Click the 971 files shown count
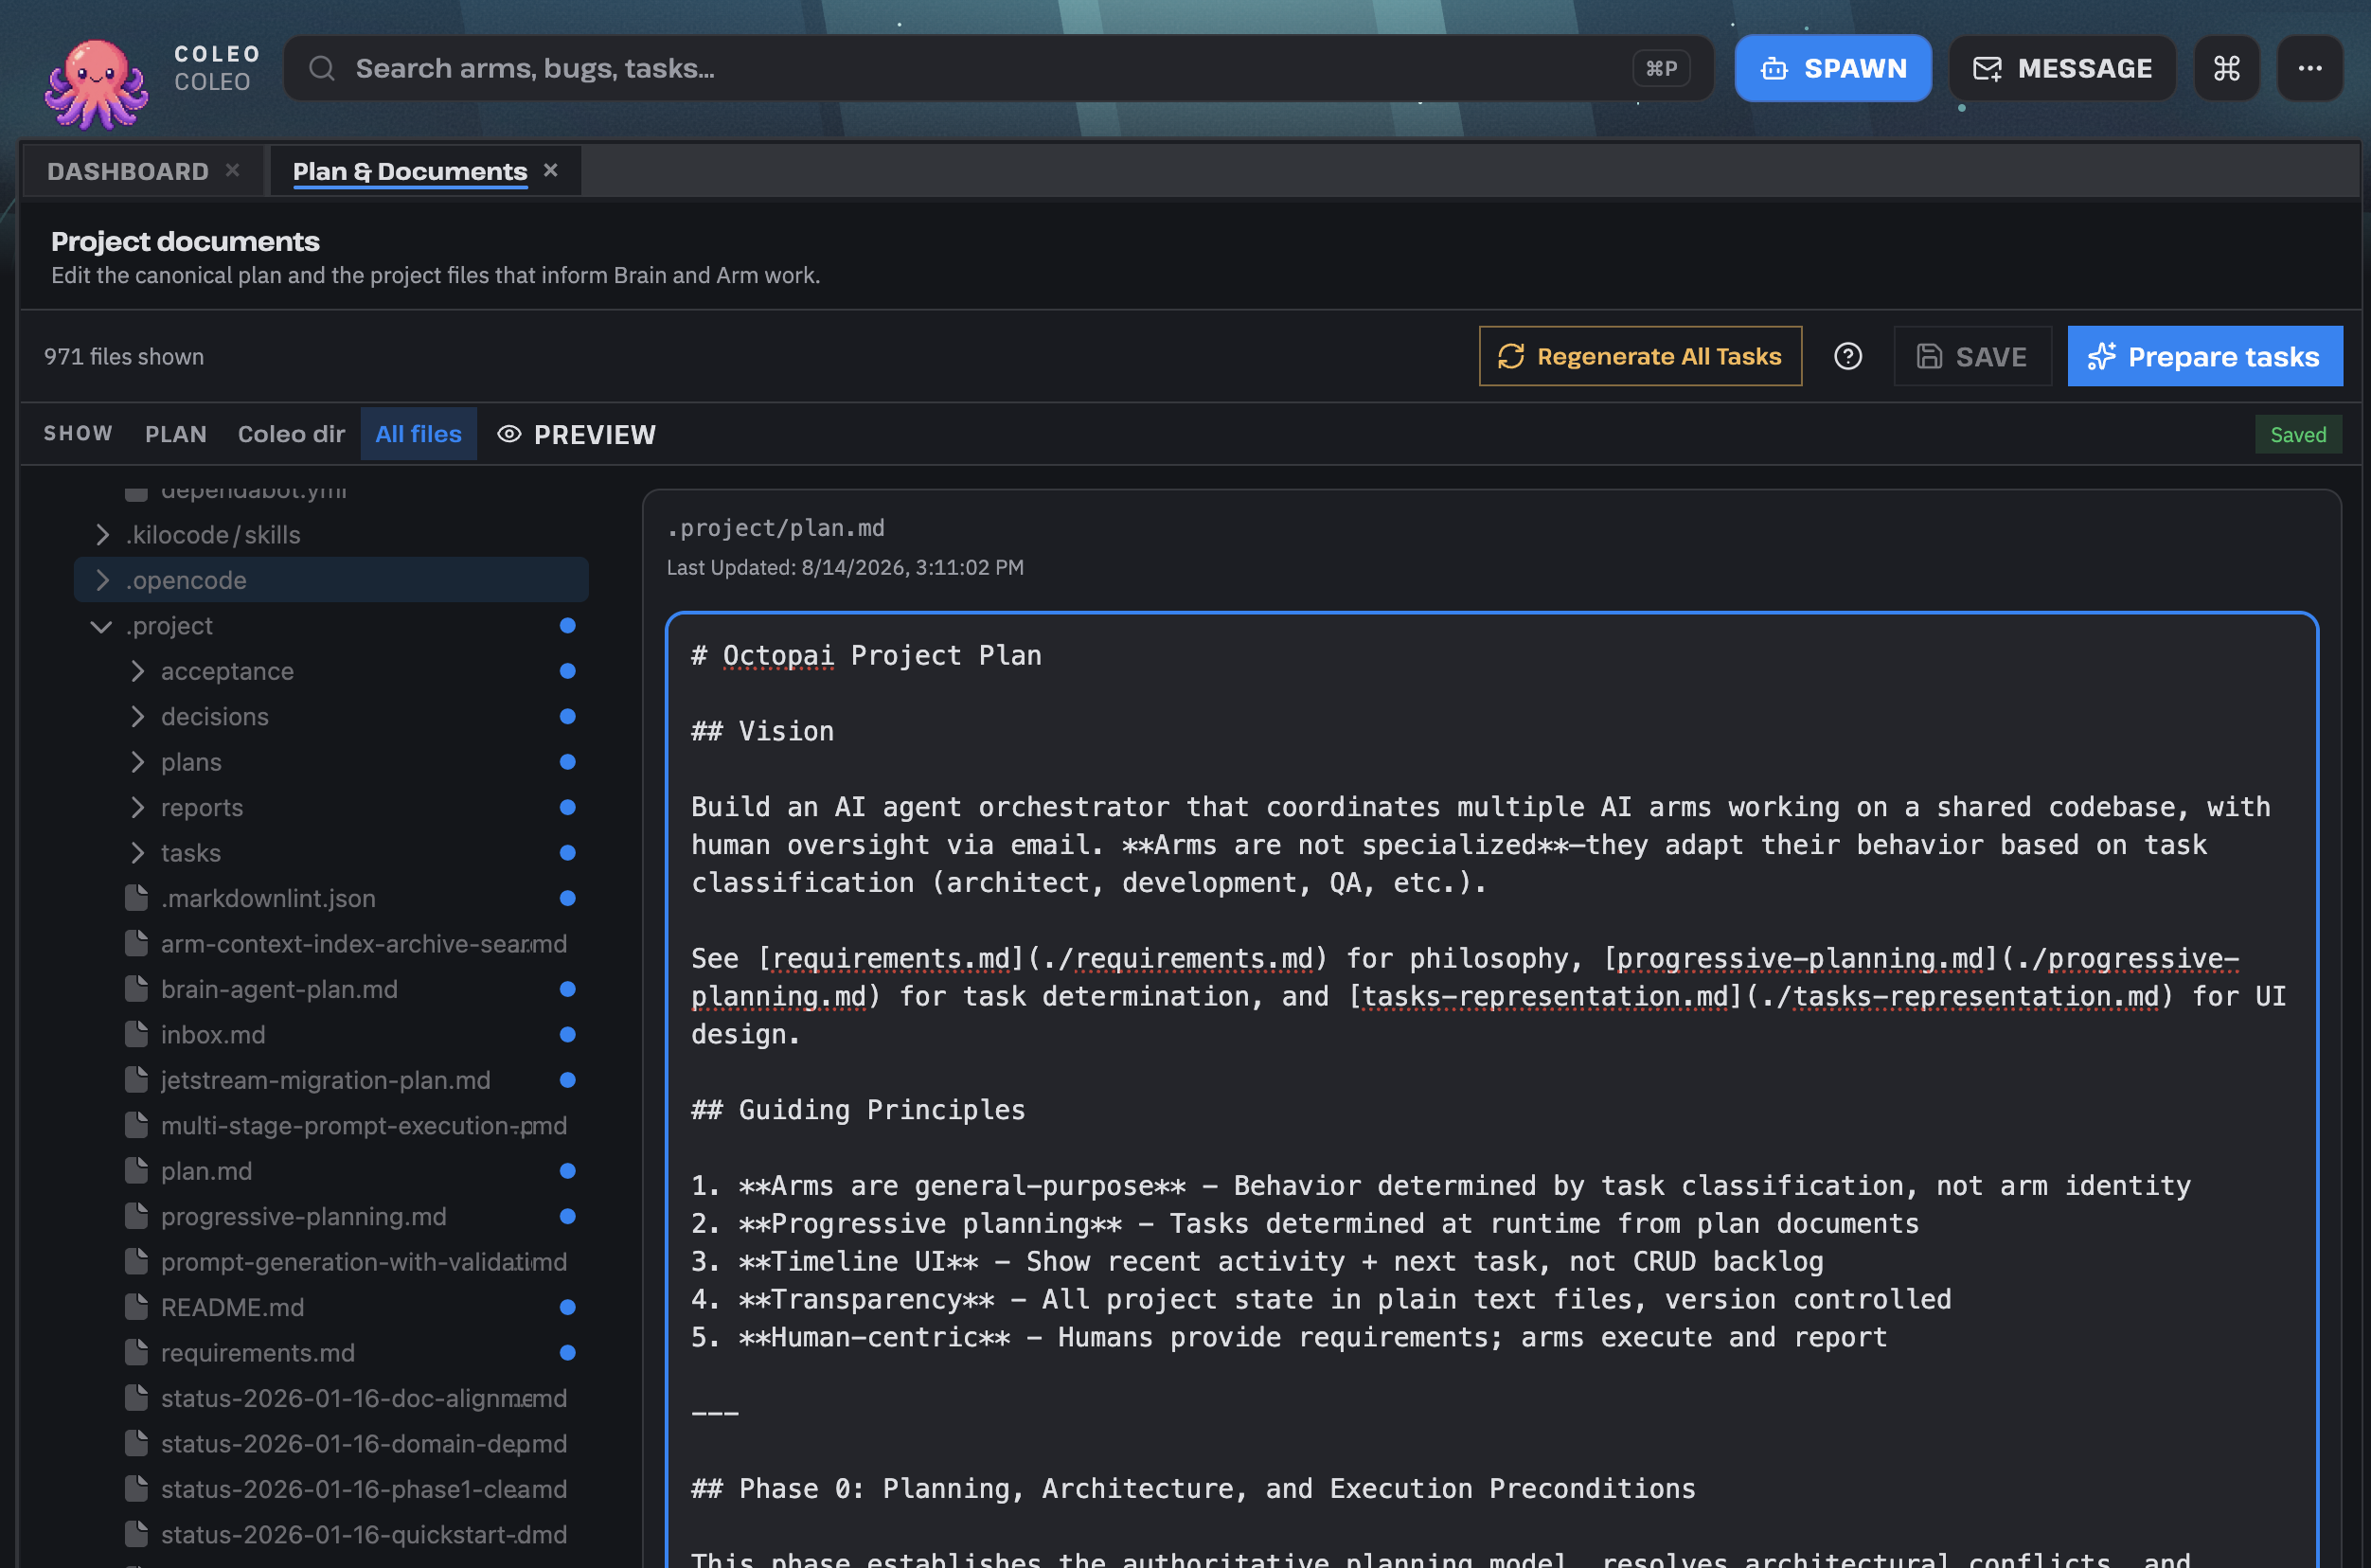 click(x=124, y=356)
